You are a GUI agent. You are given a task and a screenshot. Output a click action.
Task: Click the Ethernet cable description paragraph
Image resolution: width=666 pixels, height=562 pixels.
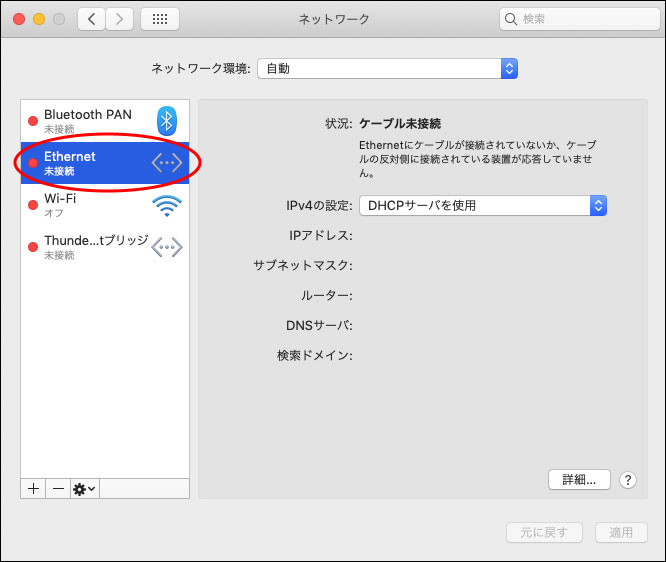[x=477, y=159]
